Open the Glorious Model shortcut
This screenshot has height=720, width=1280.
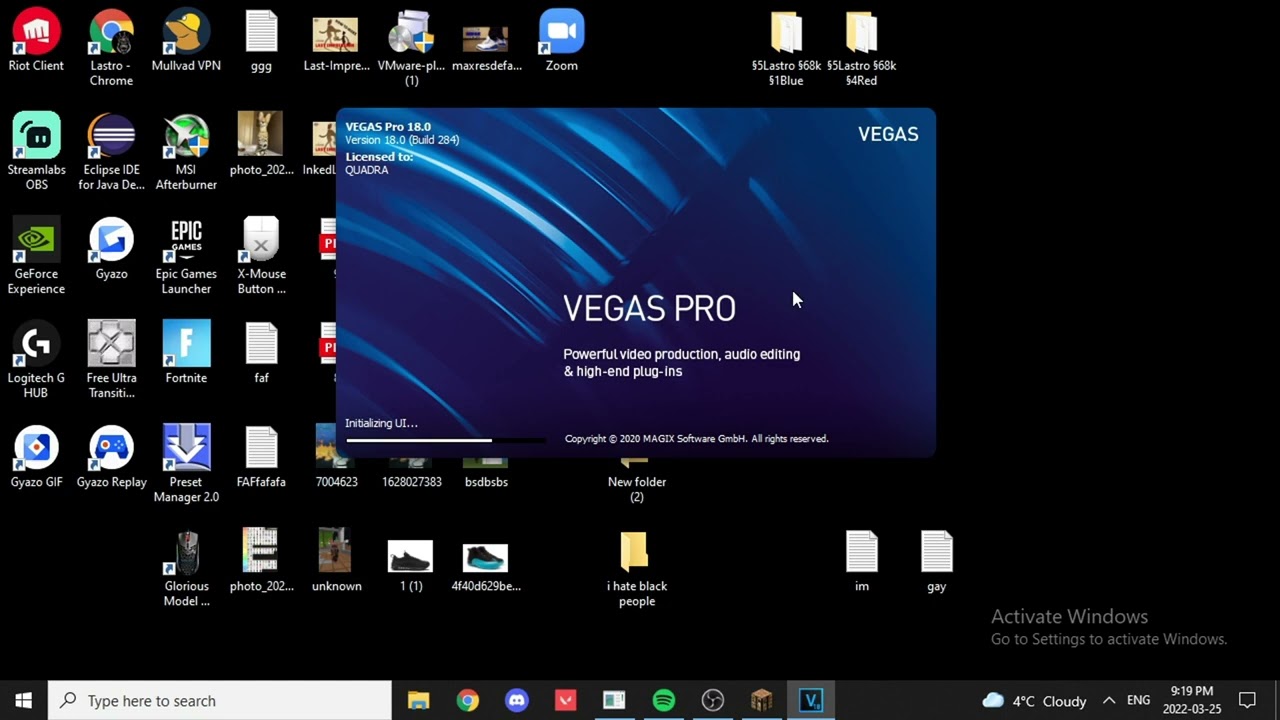click(x=186, y=568)
